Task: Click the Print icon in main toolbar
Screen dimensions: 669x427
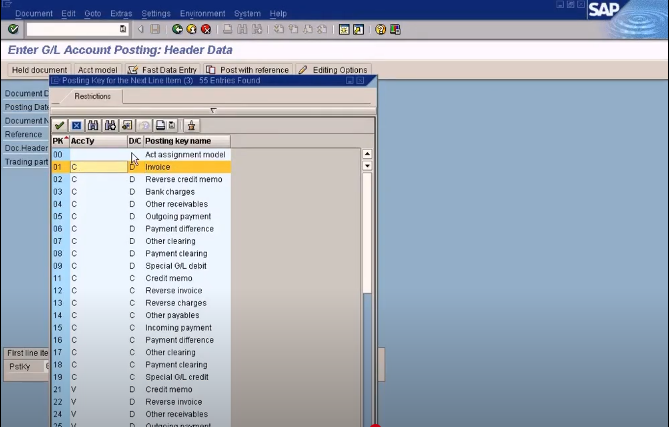Action: pyautogui.click(x=228, y=29)
